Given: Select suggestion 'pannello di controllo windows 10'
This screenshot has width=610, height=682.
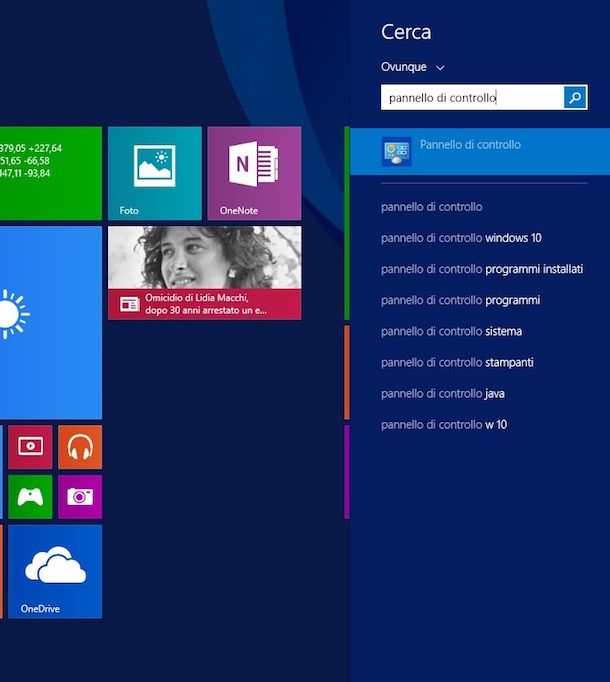Looking at the screenshot, I should 461,238.
